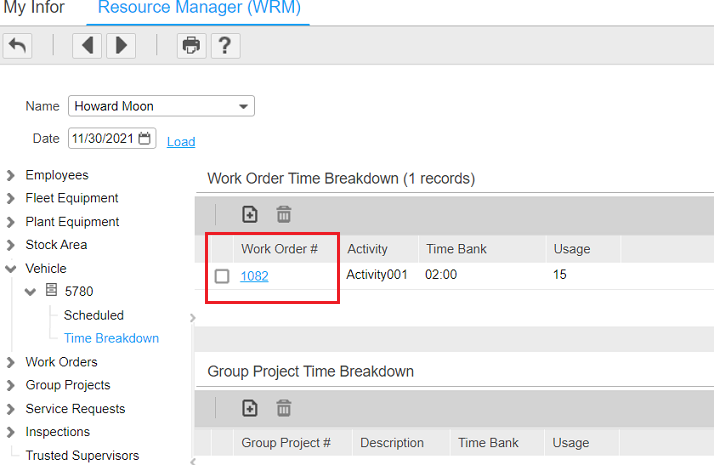The height and width of the screenshot is (465, 714).
Task: Select Scheduled under vehicle 5780
Action: 94,315
